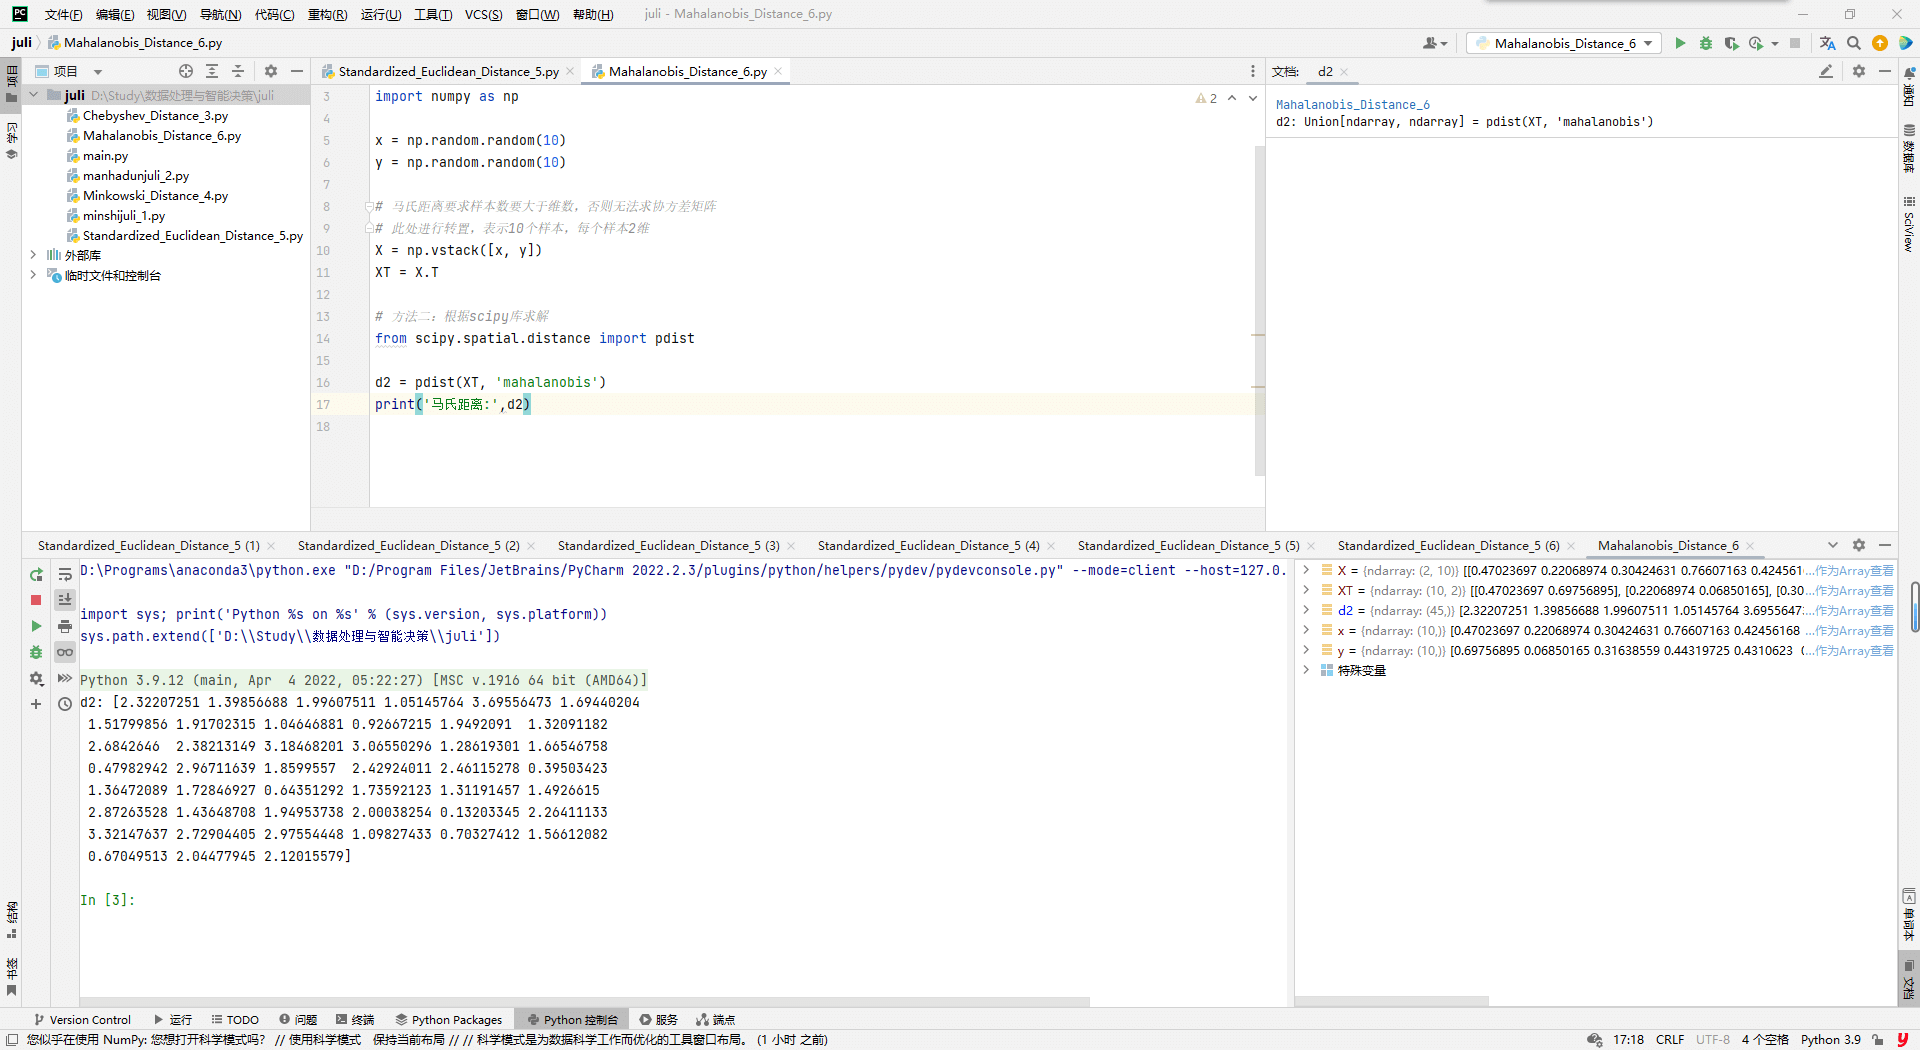
Task: Expand the 外部库 tree node
Action: click(33, 255)
